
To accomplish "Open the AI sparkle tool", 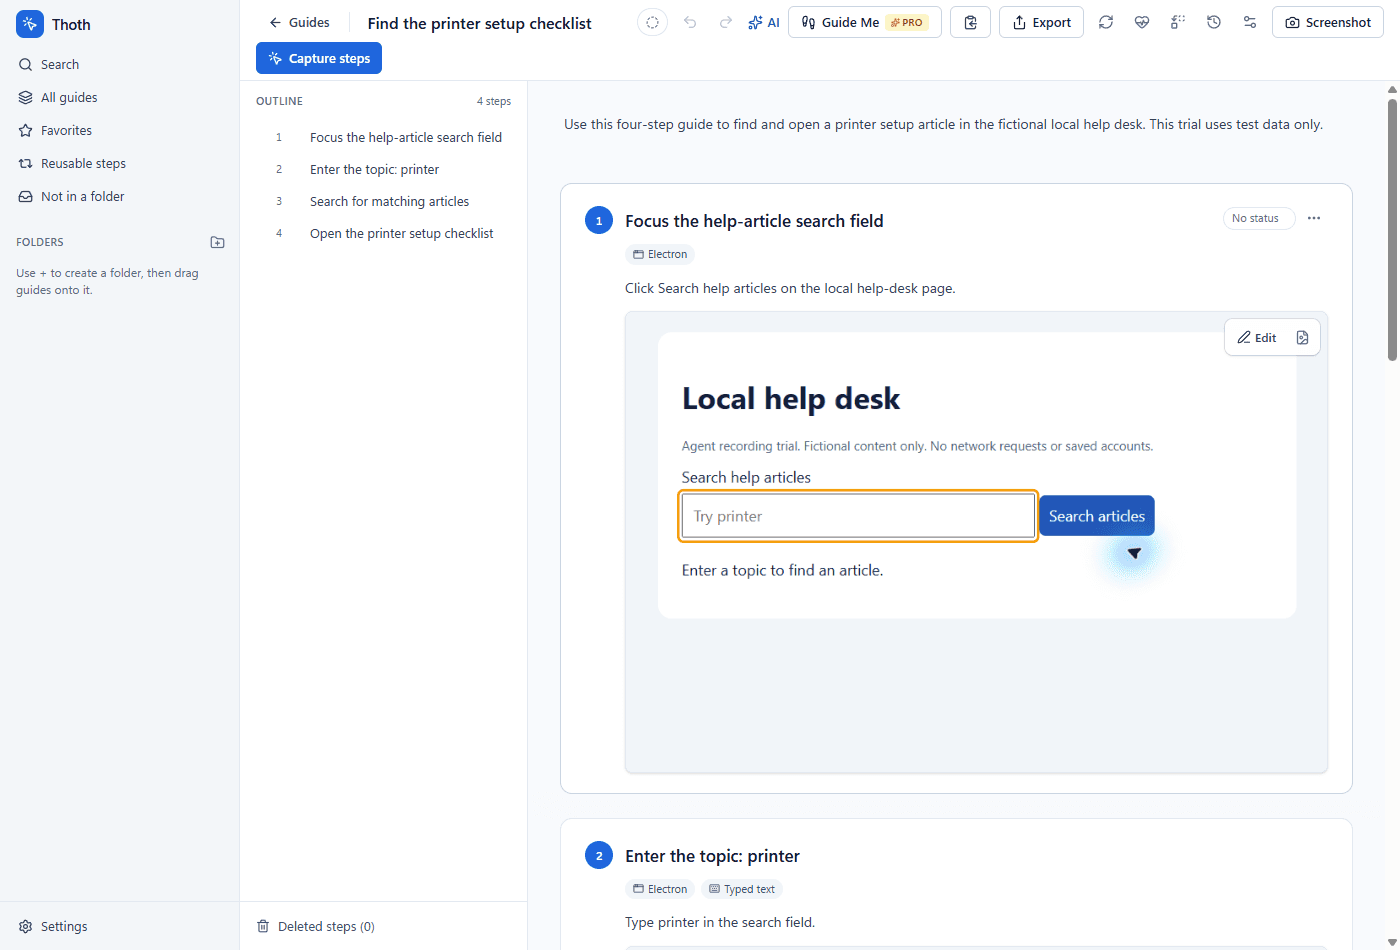I will (x=764, y=22).
